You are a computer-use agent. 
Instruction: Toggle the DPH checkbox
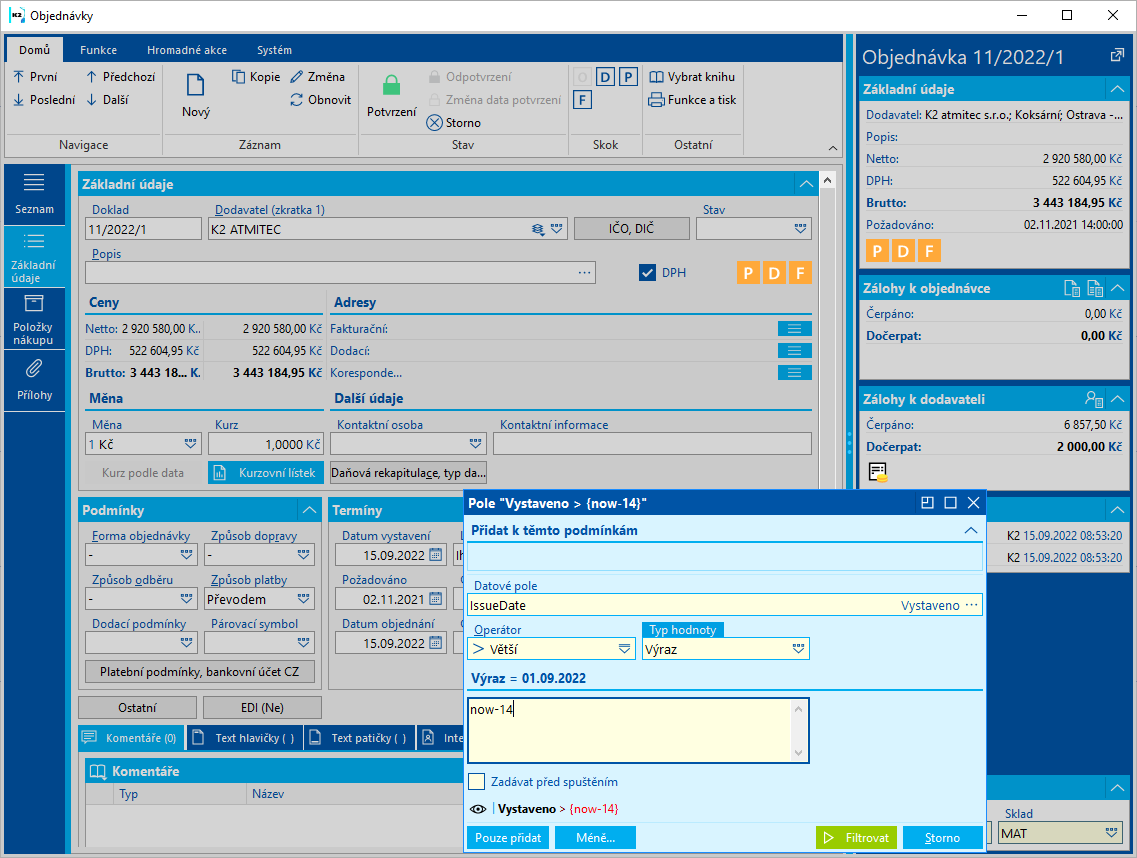pos(648,273)
